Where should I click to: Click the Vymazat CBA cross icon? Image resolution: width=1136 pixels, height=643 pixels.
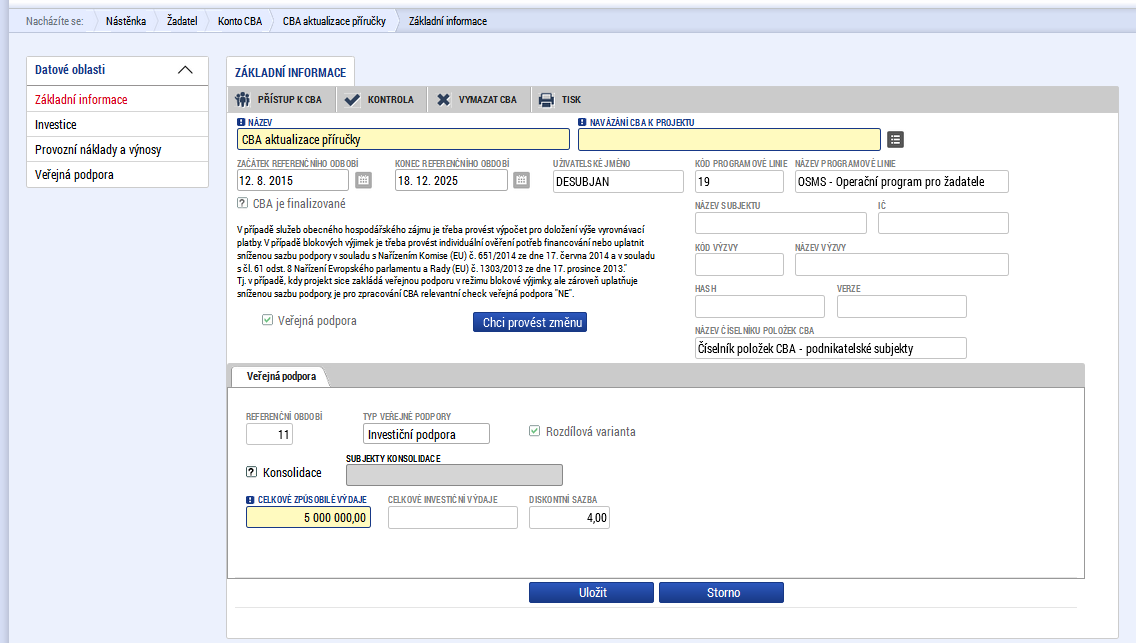tap(443, 100)
